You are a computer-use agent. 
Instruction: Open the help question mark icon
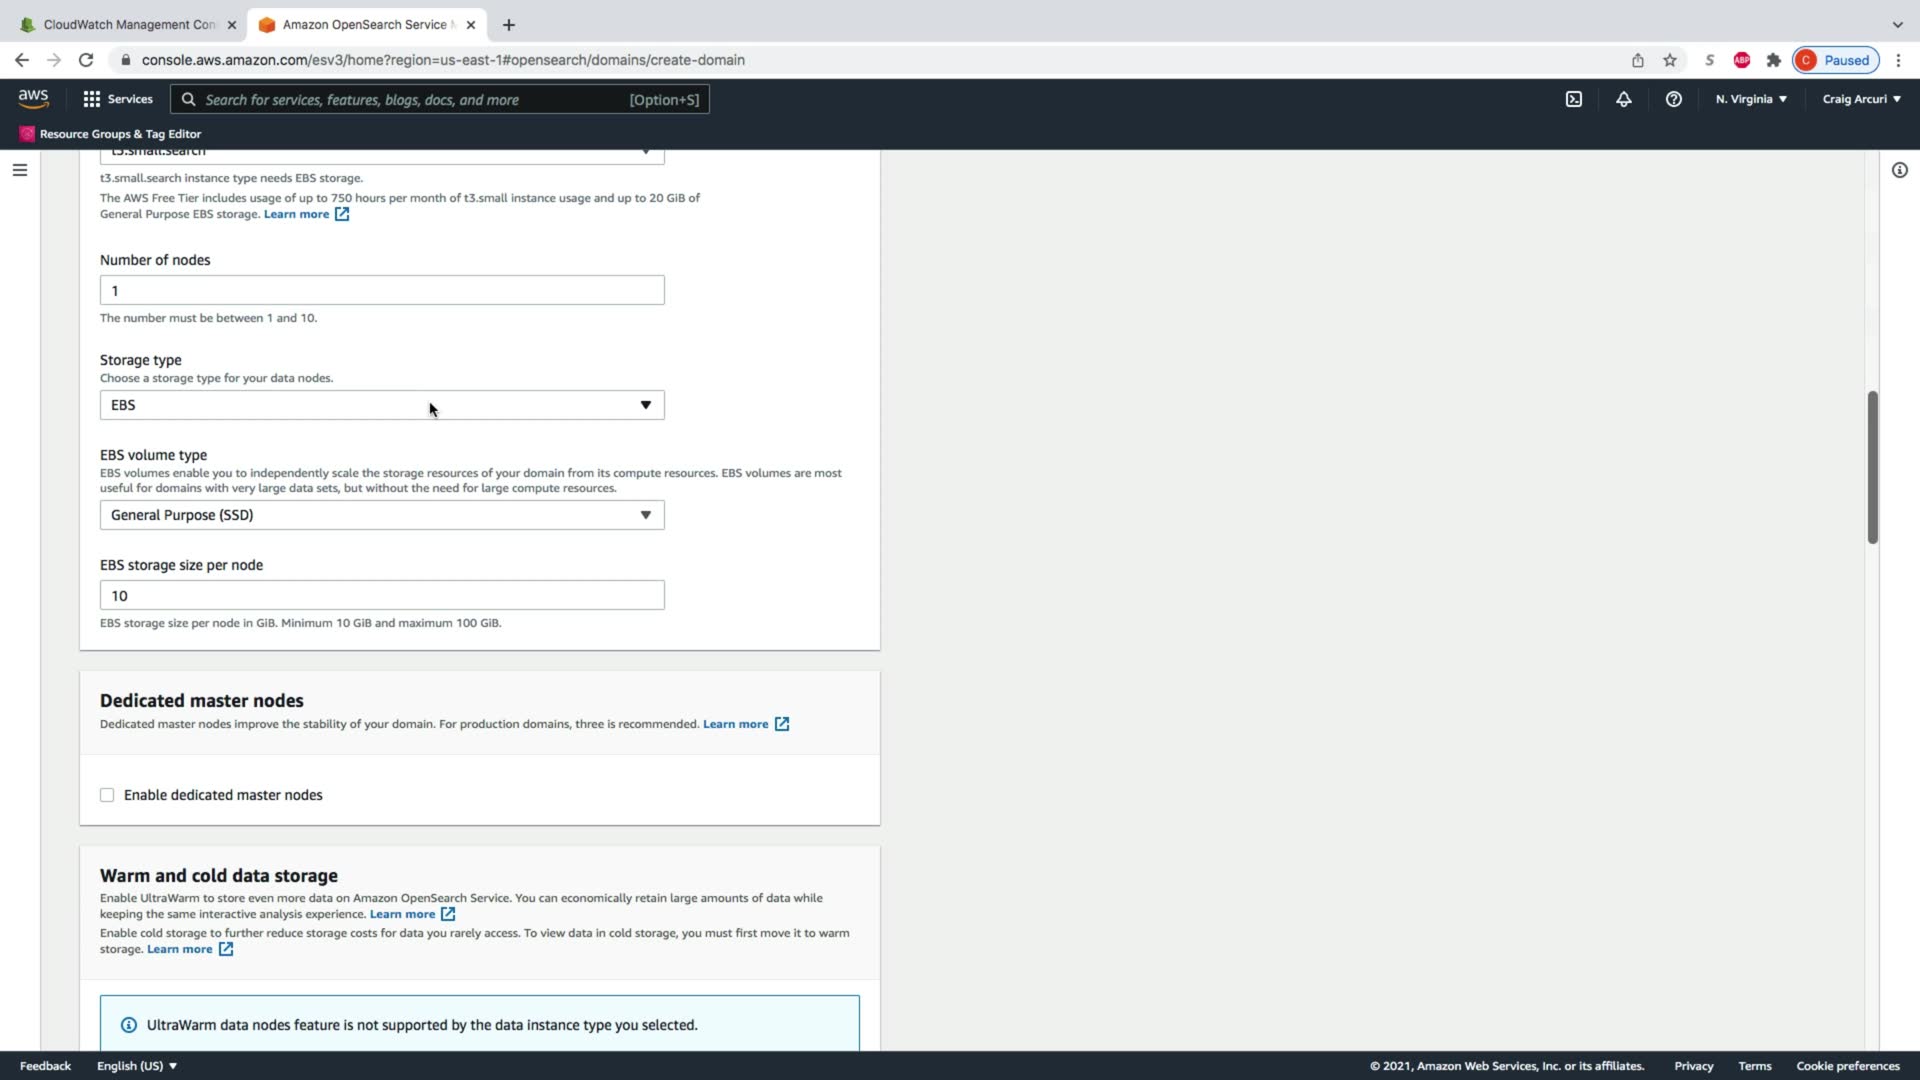[x=1673, y=99]
